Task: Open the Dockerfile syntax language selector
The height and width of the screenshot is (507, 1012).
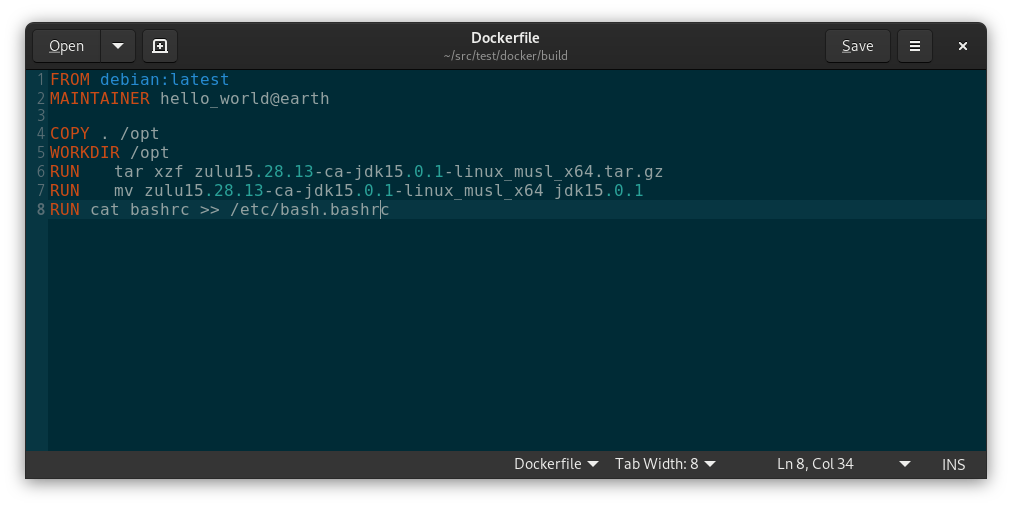Action: [x=556, y=464]
